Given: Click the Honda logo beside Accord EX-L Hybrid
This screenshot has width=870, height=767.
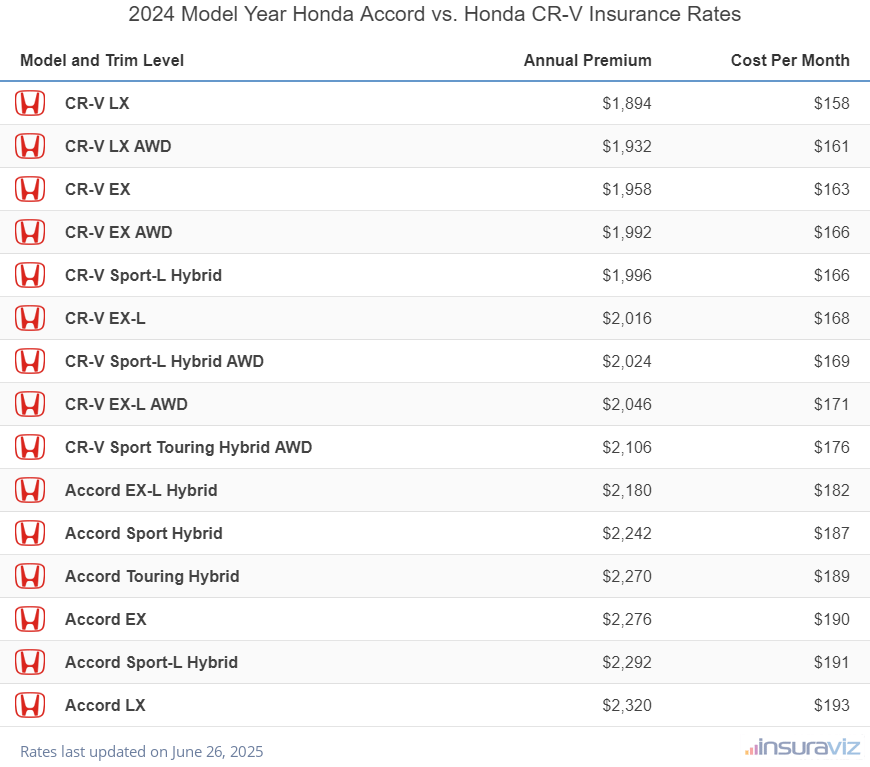Looking at the screenshot, I should 30,490.
